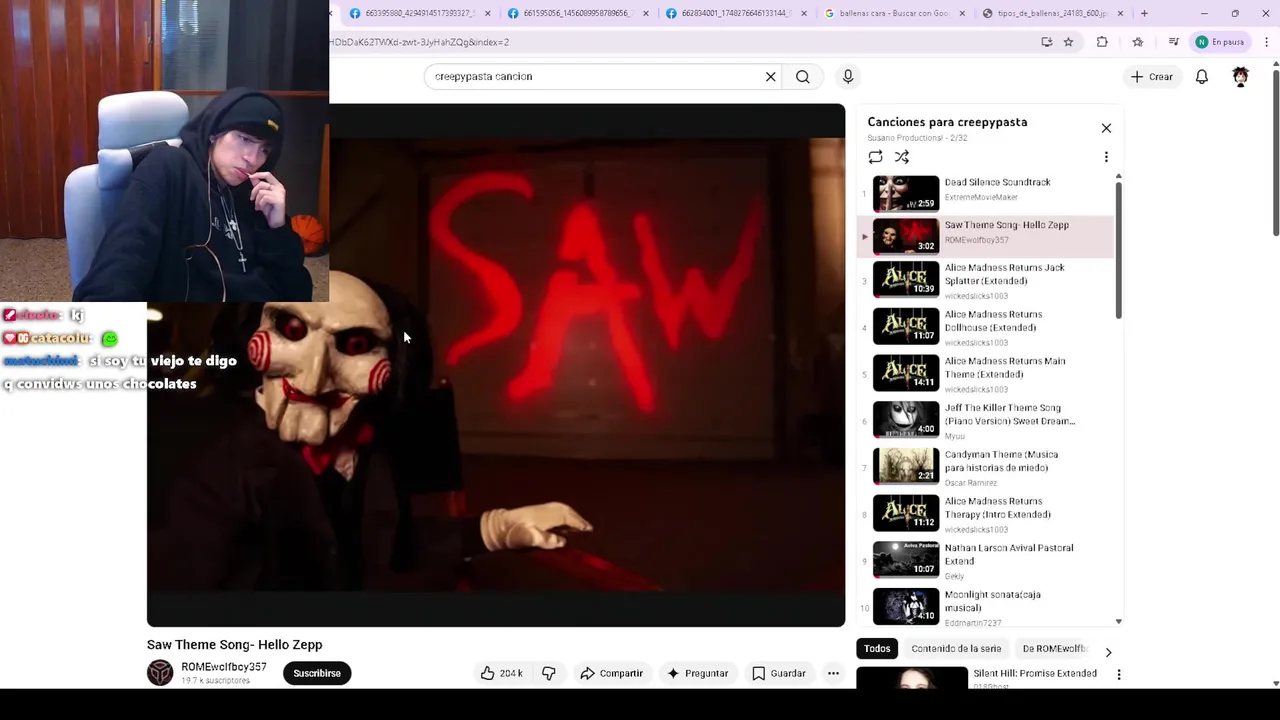The height and width of the screenshot is (720, 1280).
Task: Play Dead Silence Soundtrack from playlist
Action: pos(985,193)
